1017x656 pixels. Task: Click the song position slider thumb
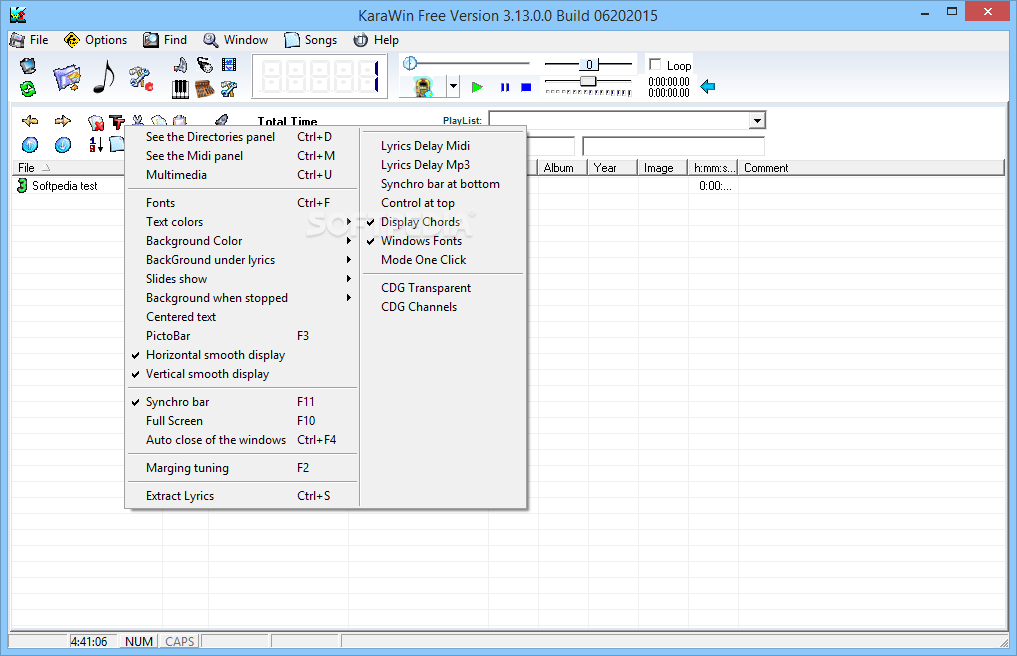coord(410,64)
